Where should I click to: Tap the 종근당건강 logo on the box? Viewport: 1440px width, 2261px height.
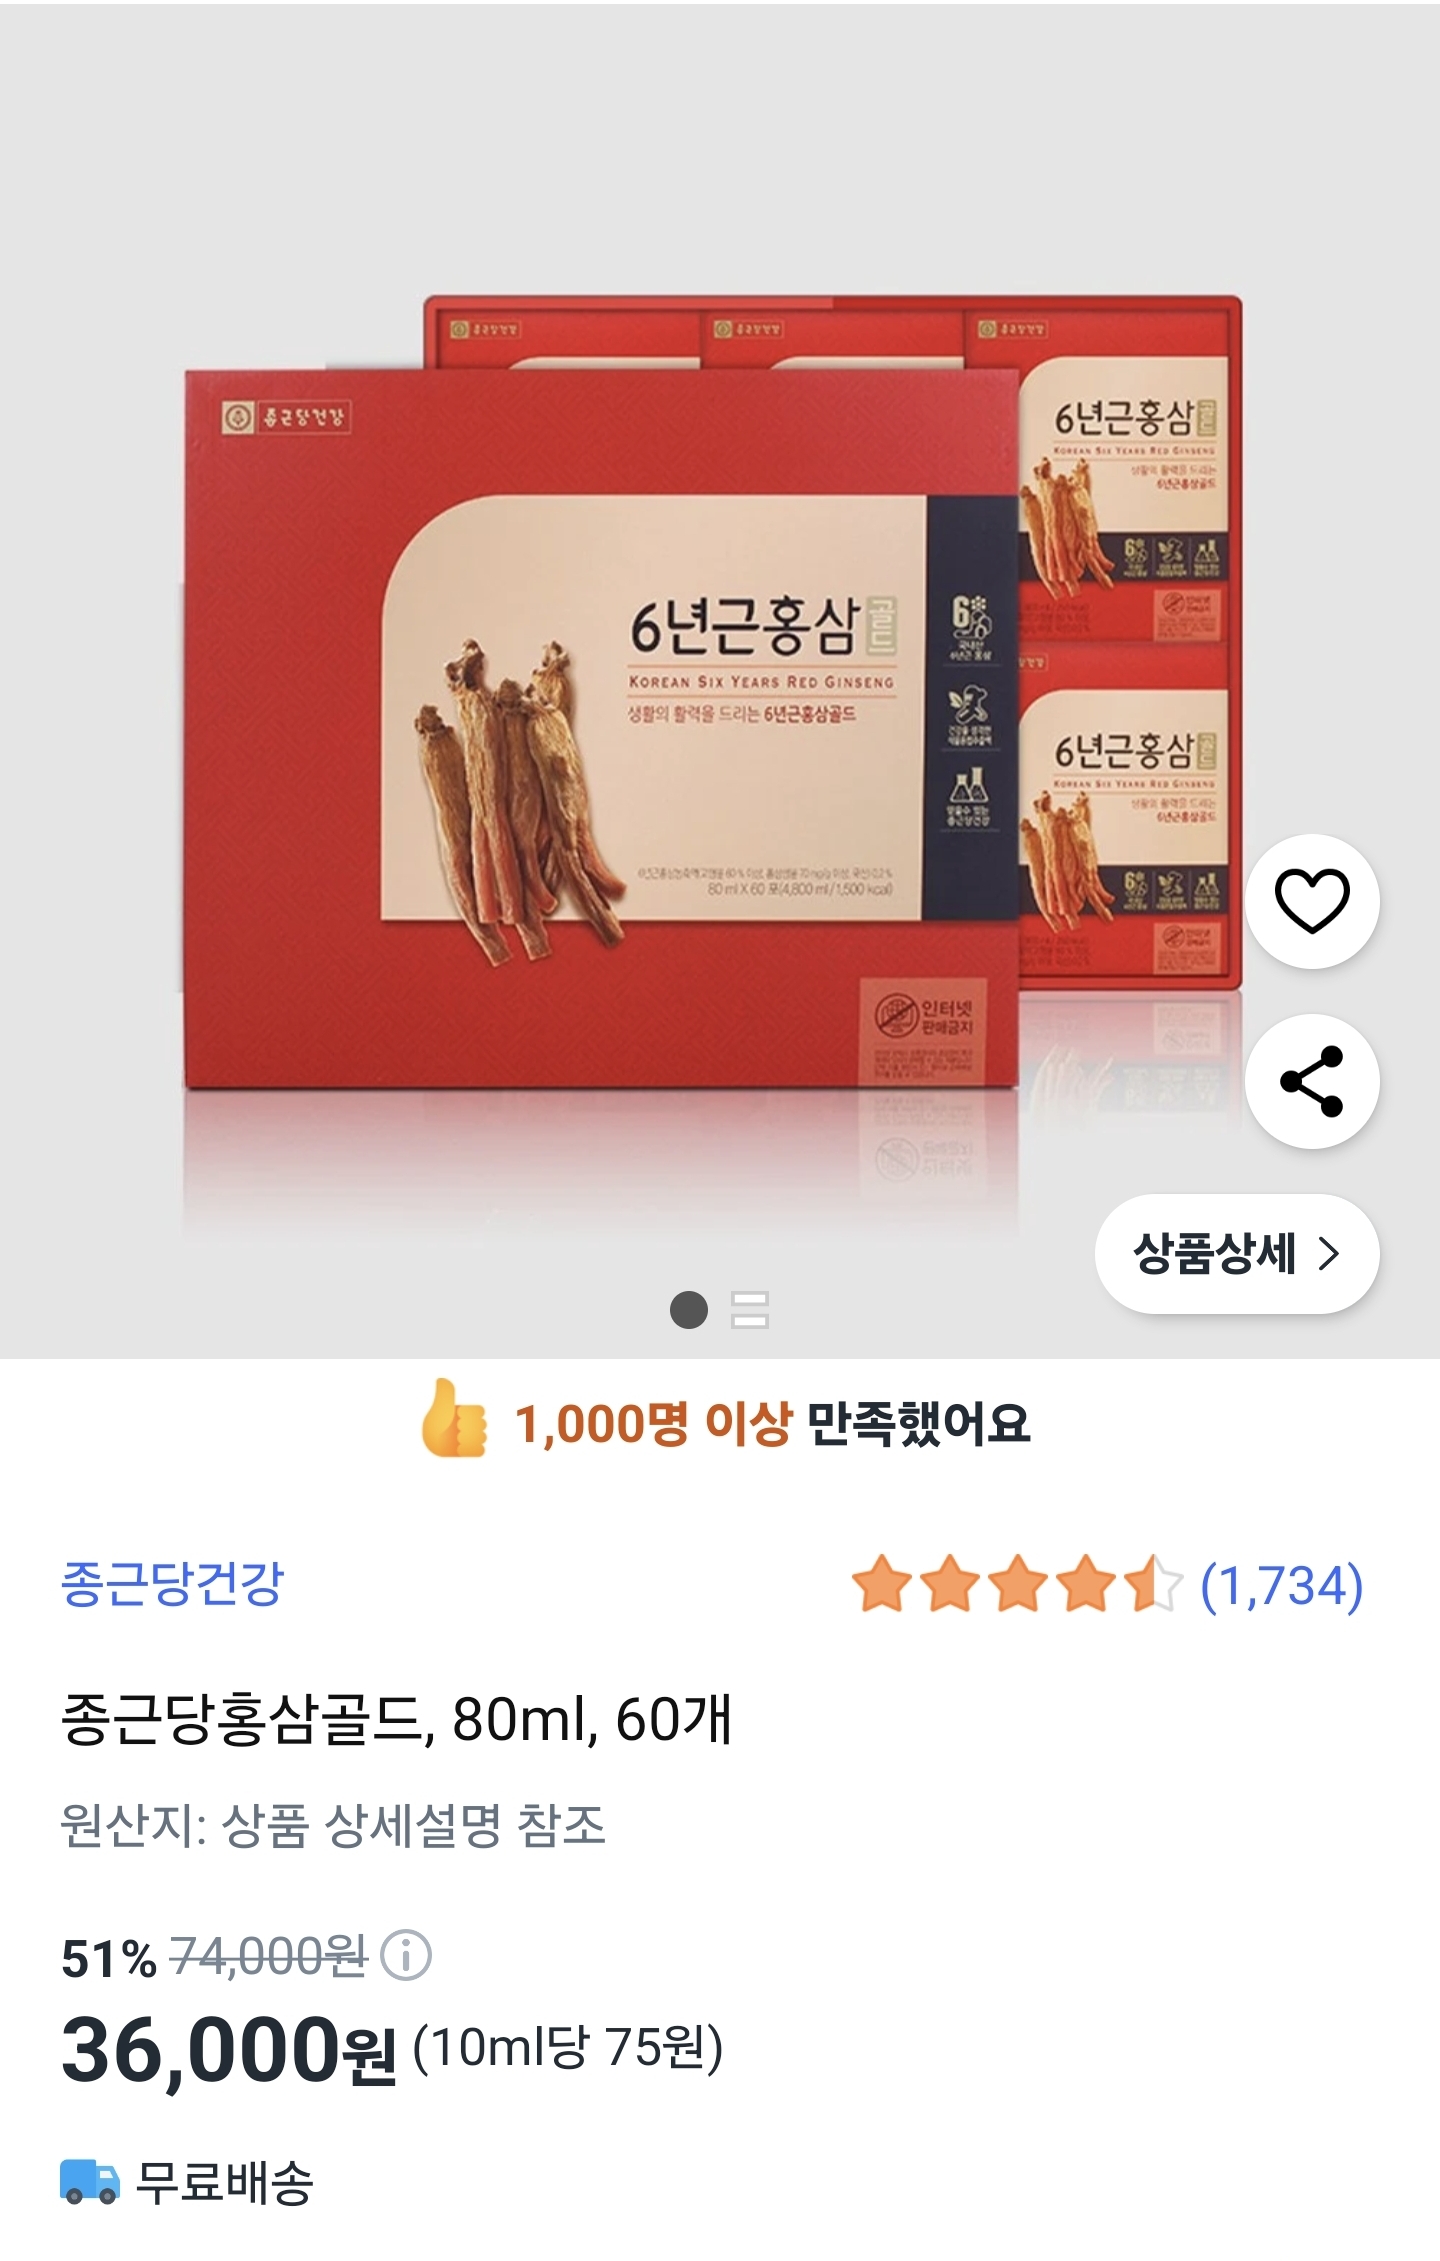click(x=286, y=417)
